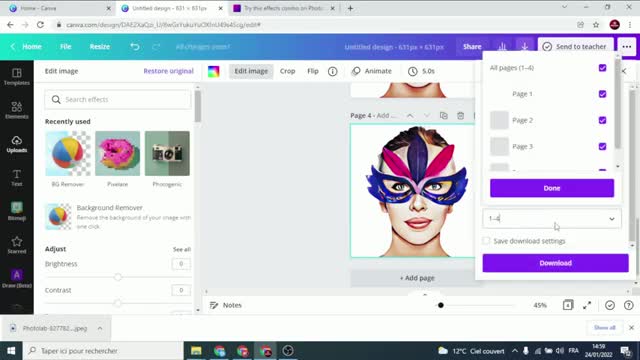Enable Save download settings checkbox
640x360 pixels.
tap(486, 241)
